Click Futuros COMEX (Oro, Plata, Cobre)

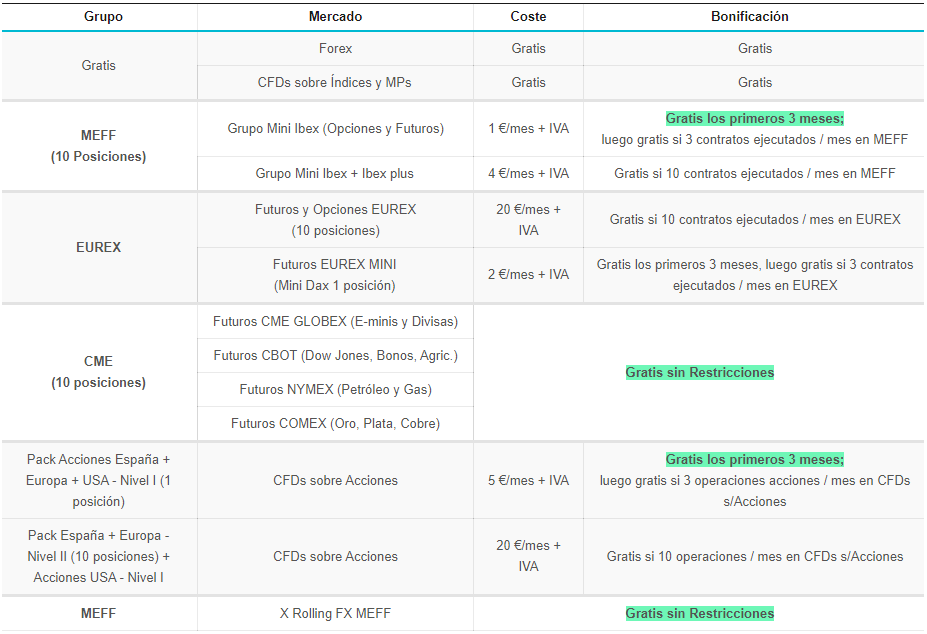pyautogui.click(x=335, y=423)
